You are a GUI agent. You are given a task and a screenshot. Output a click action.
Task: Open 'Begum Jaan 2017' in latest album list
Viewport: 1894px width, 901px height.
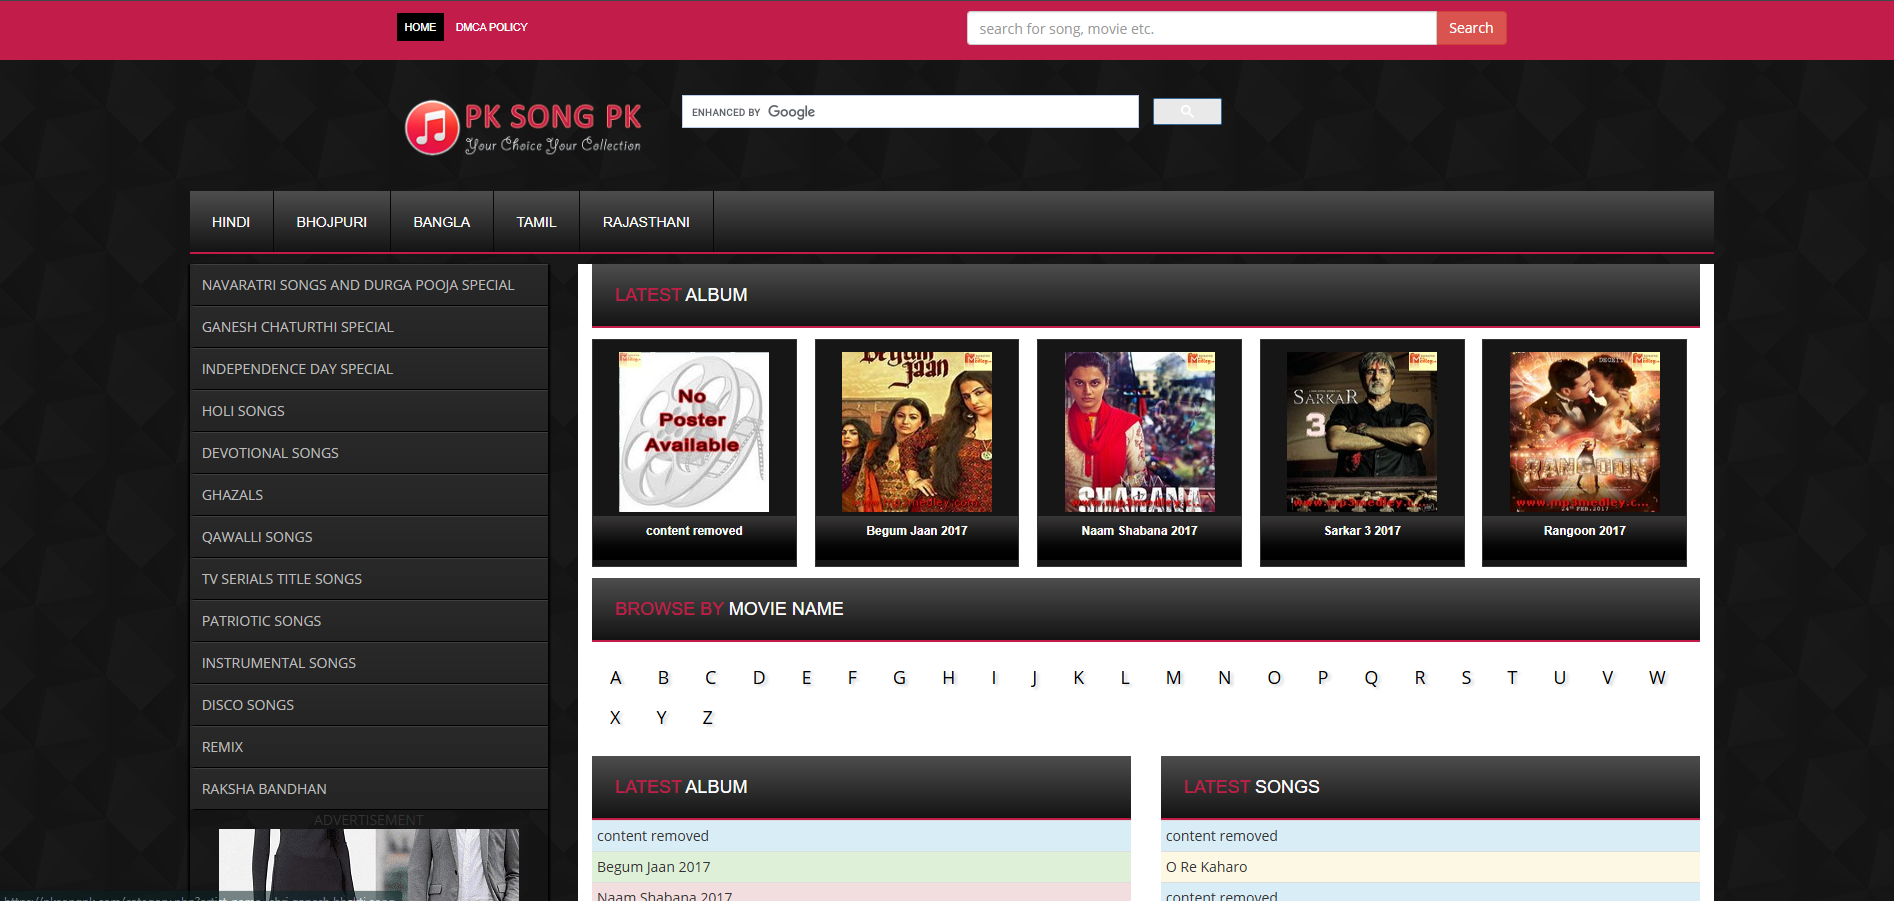click(x=654, y=867)
